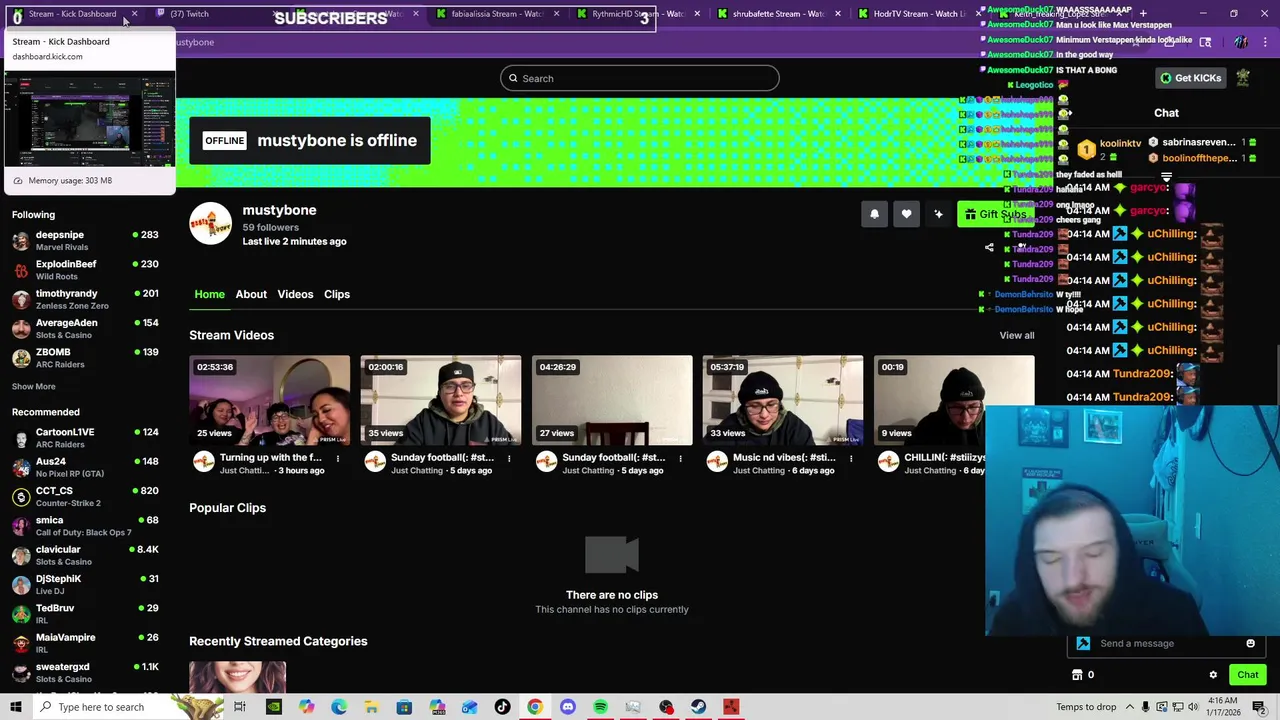Screen dimensions: 1280x720
Task: Click the Gift Subs button
Action: (994, 214)
